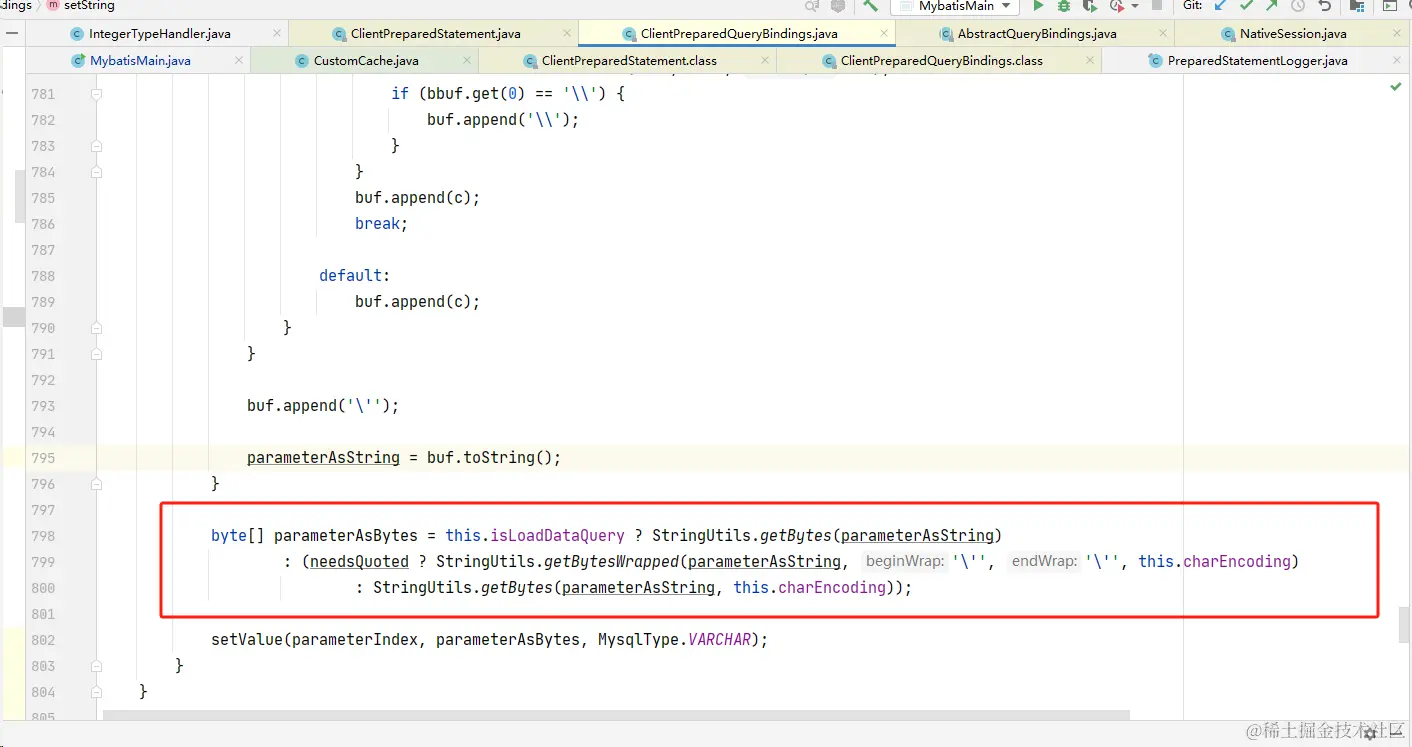The image size is (1412, 747).
Task: Click the gutter line number 795
Action: (43, 458)
